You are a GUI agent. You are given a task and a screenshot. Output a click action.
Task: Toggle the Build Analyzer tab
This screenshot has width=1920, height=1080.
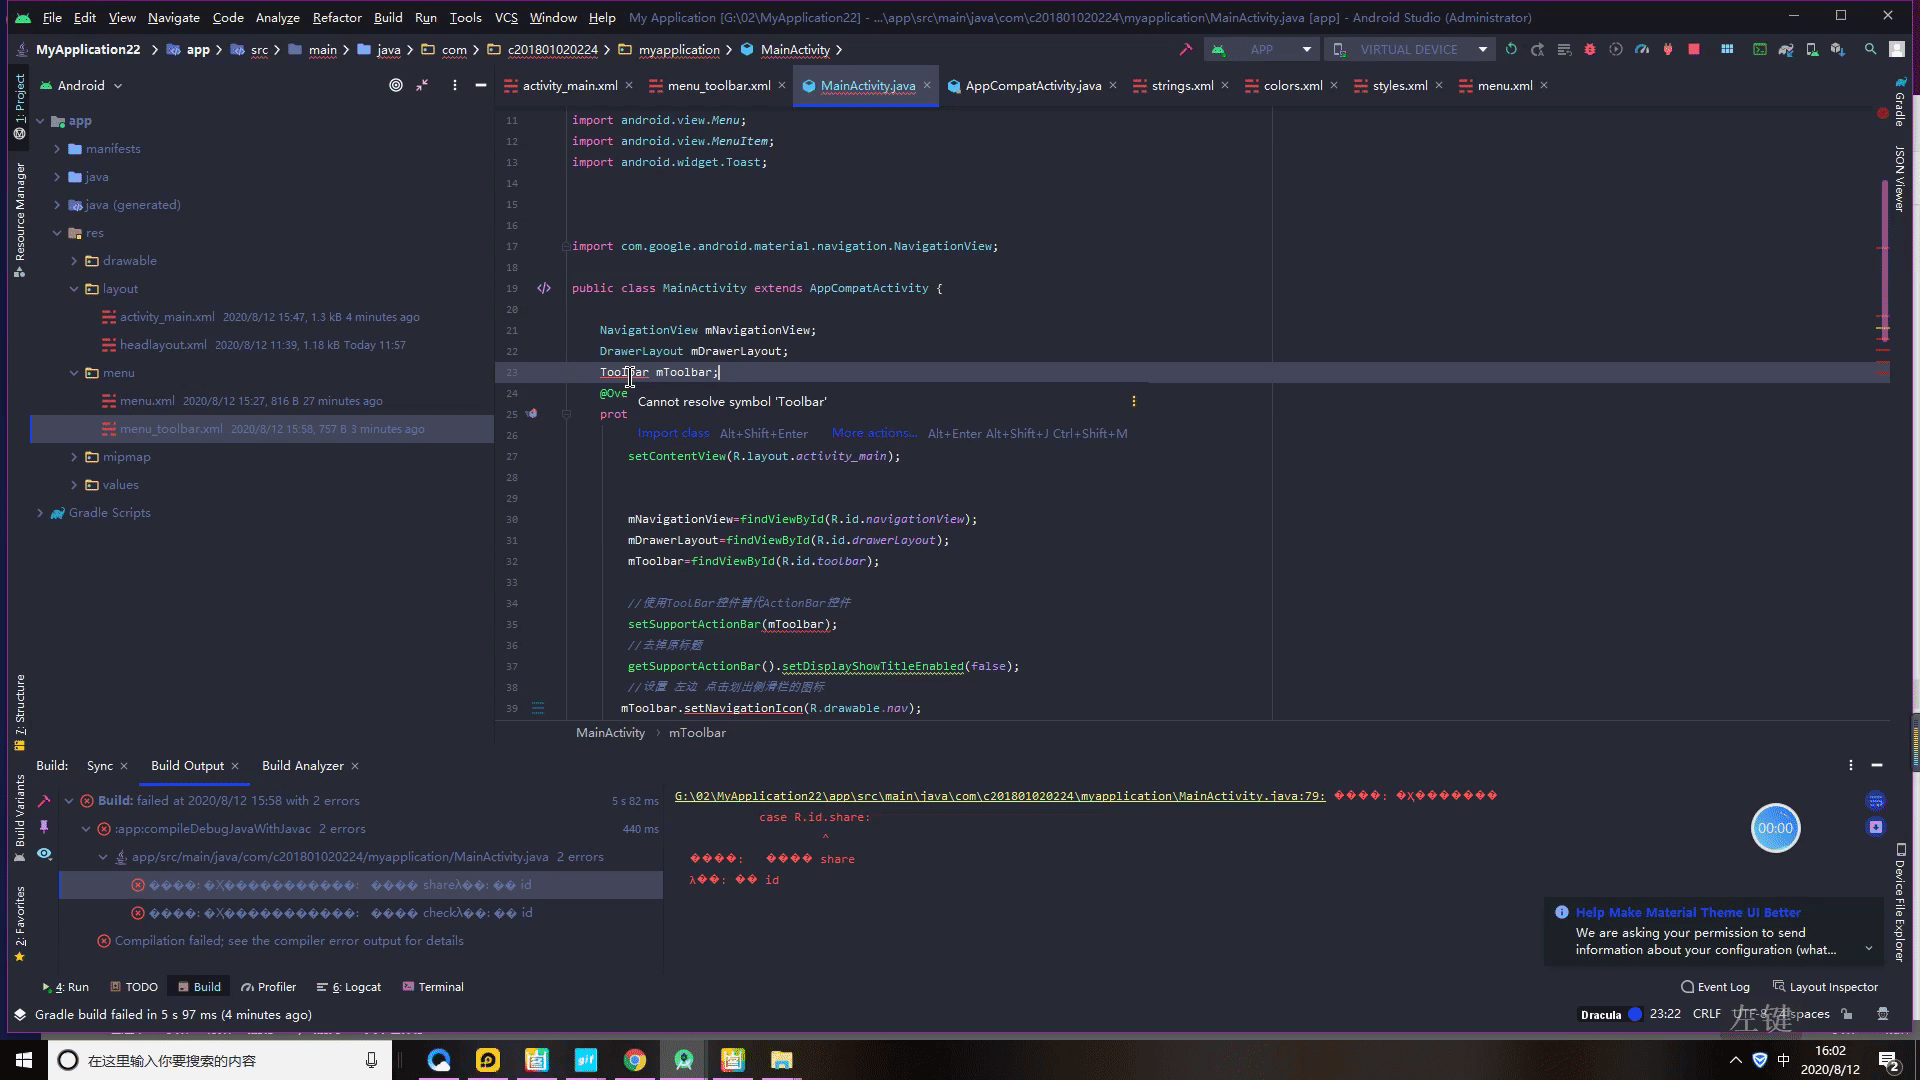pos(303,765)
